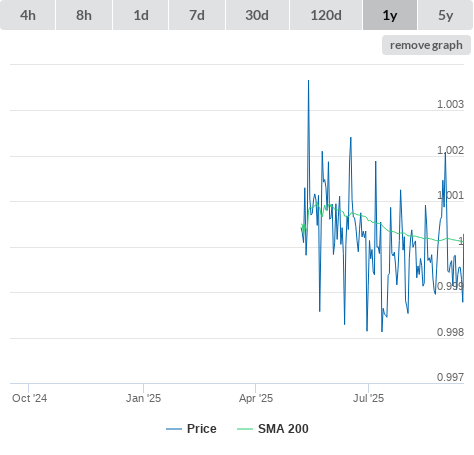Switch to the 30d range tab
Image resolution: width=474 pixels, height=455 pixels.
[257, 15]
